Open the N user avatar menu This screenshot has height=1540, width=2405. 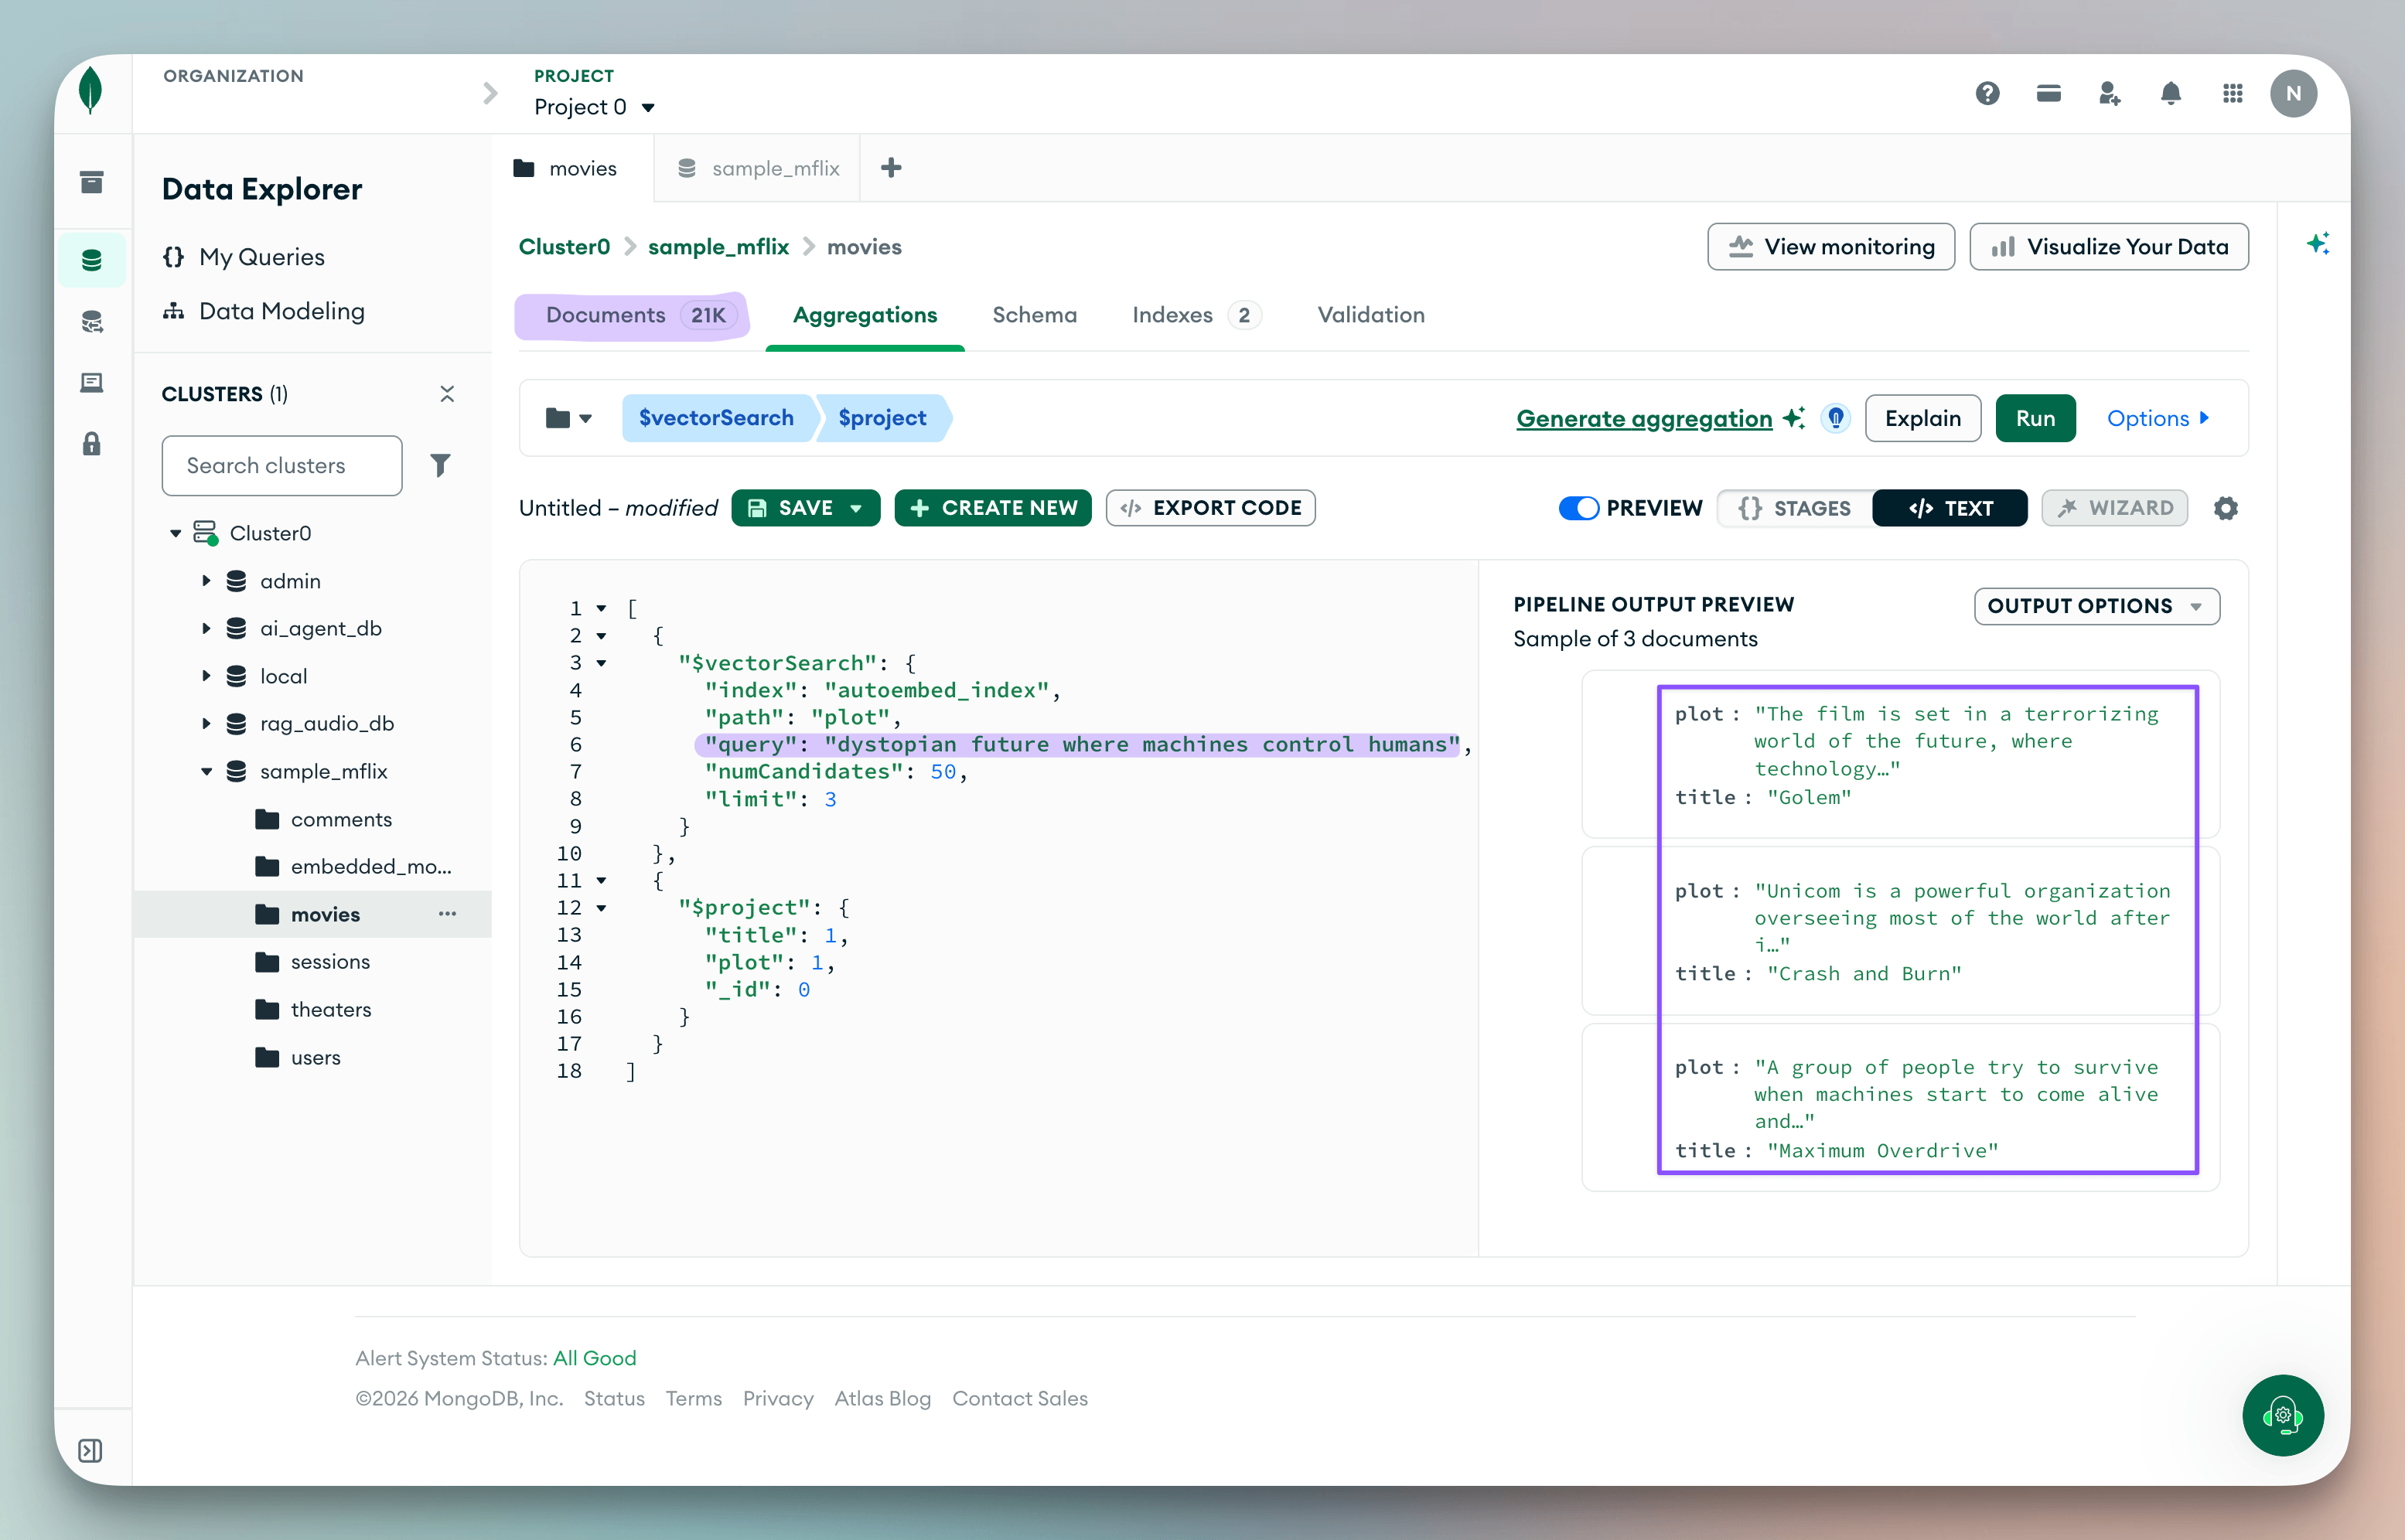[x=2293, y=94]
